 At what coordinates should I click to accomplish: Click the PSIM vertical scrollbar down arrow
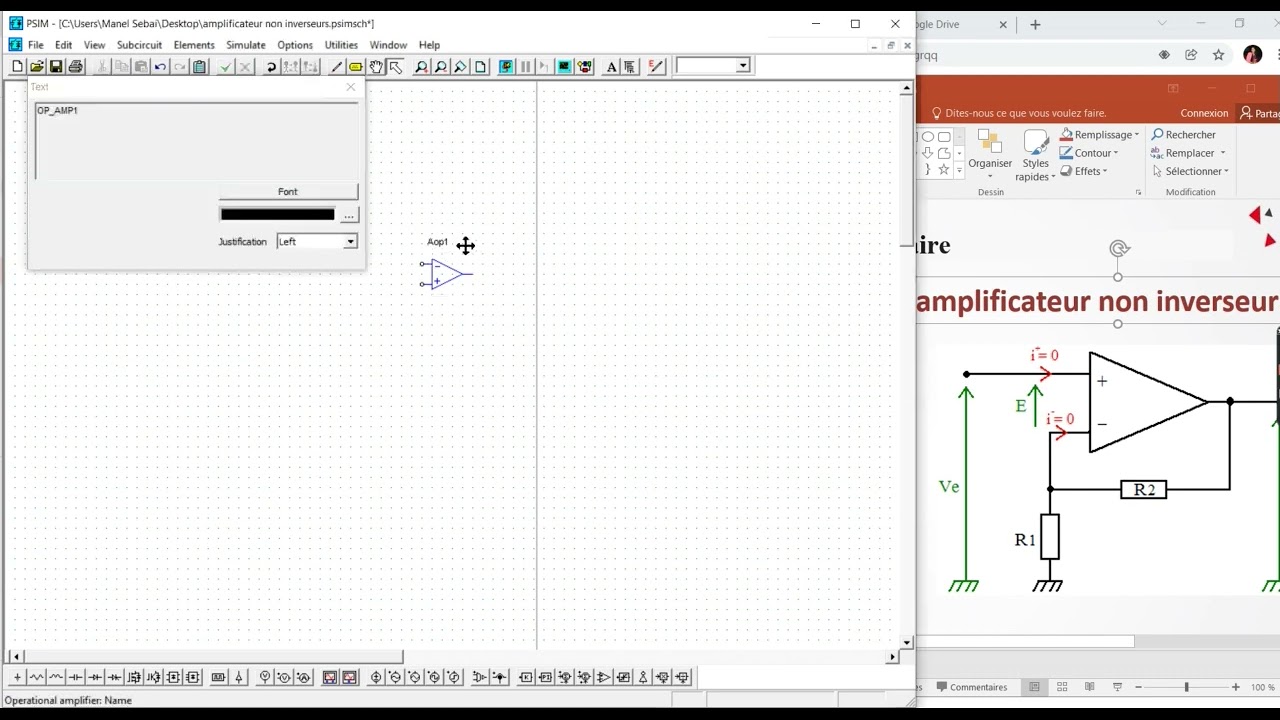tap(907, 643)
